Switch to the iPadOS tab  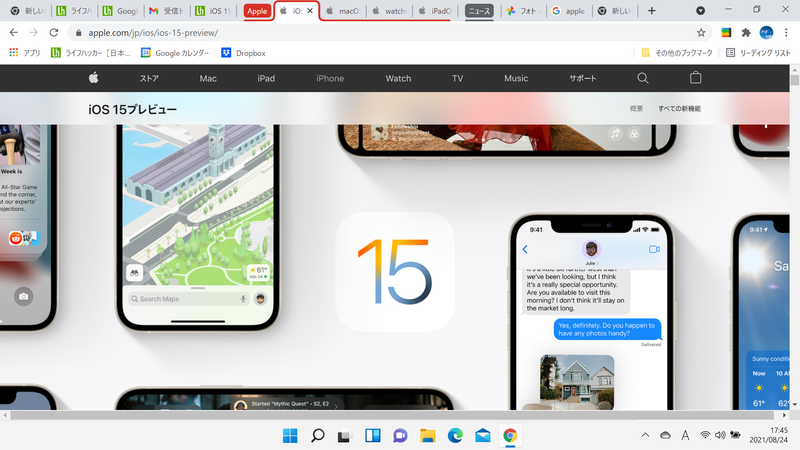click(435, 11)
